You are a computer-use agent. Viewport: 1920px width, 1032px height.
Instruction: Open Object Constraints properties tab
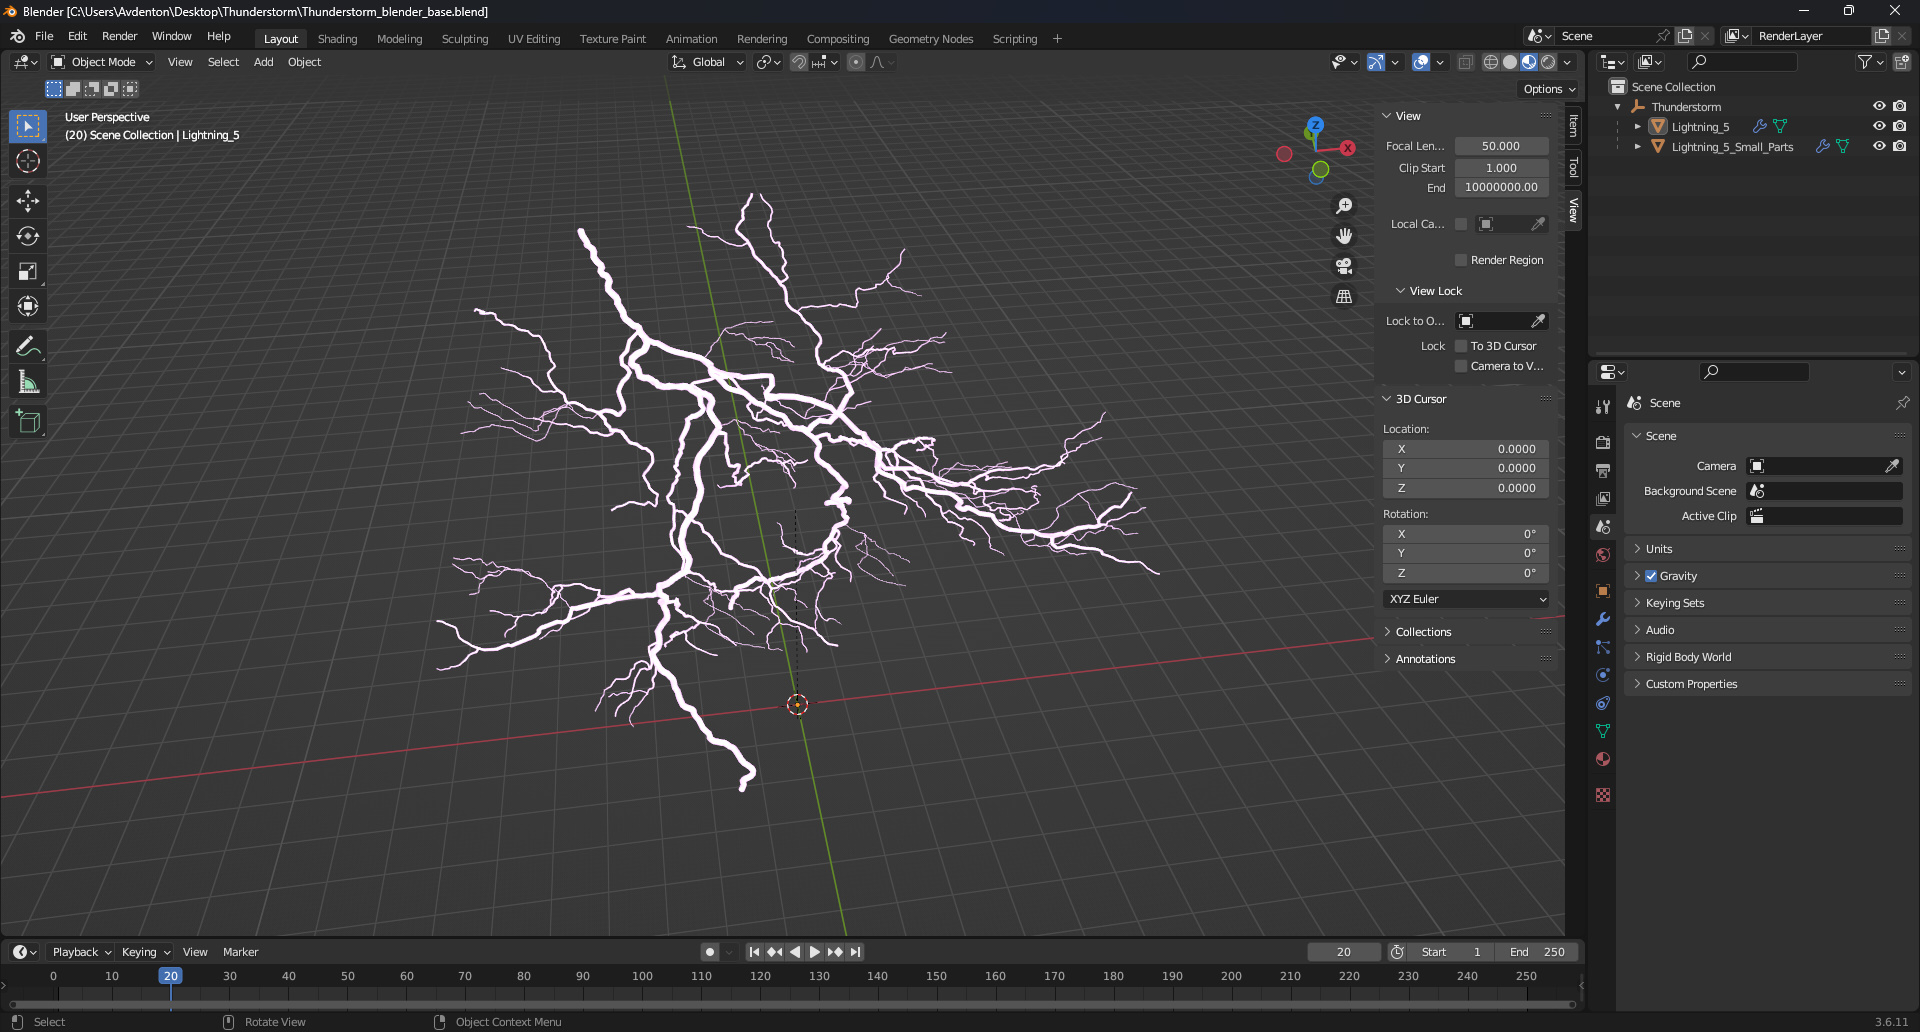coord(1603,703)
